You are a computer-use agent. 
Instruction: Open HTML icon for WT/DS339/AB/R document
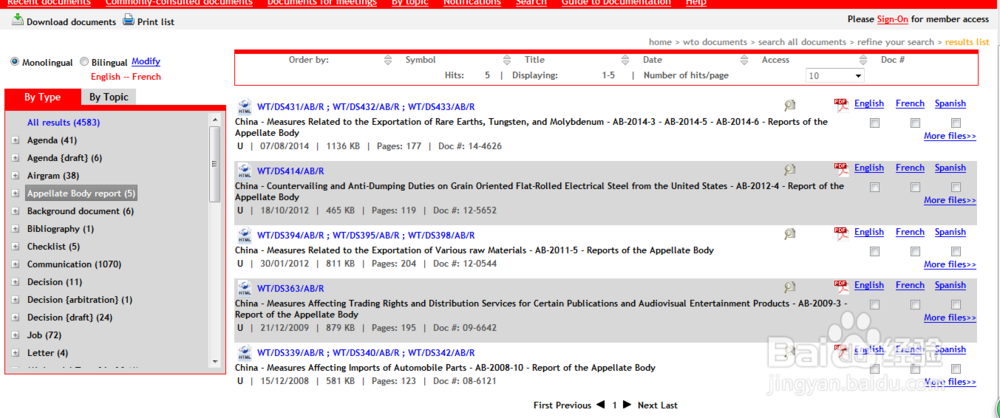(244, 352)
